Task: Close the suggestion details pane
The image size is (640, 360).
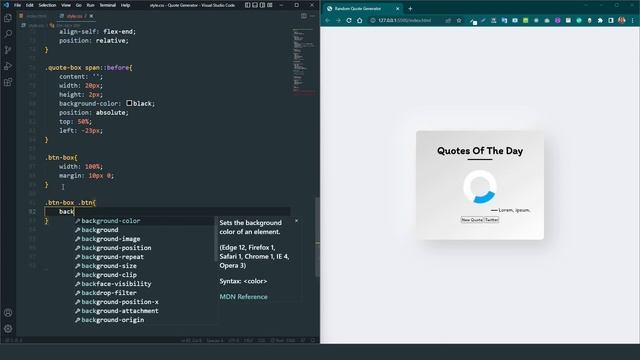Action: click(x=296, y=221)
